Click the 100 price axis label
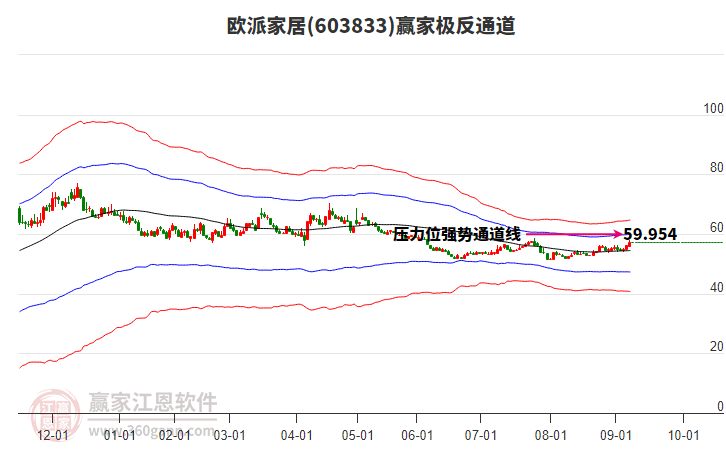 coord(713,108)
